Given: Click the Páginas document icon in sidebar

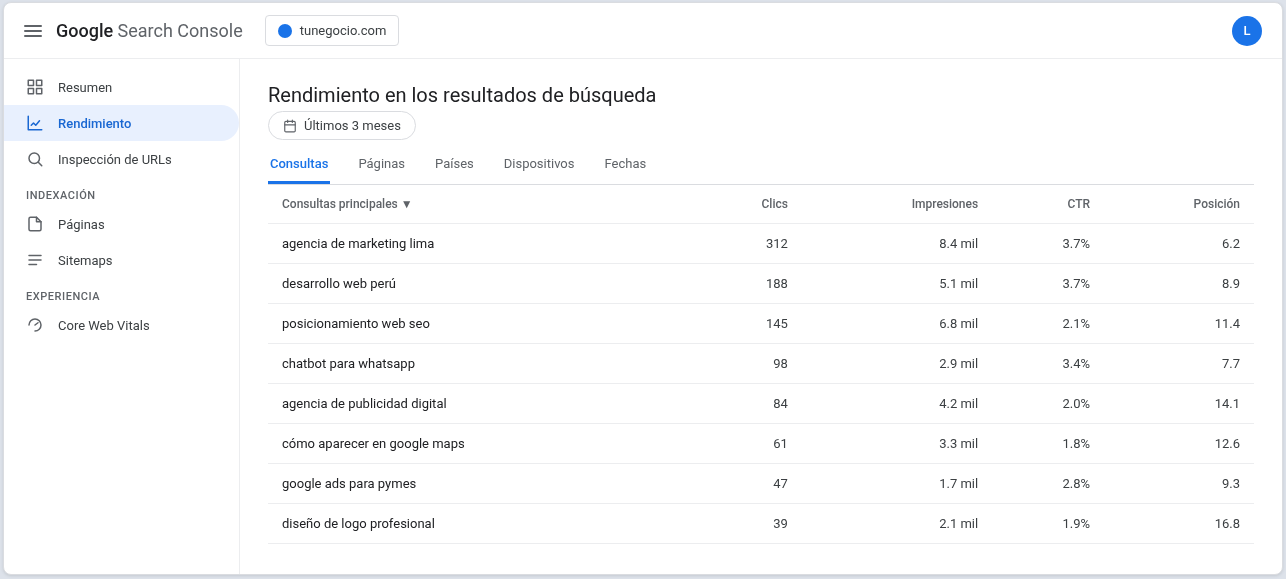Looking at the screenshot, I should (x=35, y=225).
